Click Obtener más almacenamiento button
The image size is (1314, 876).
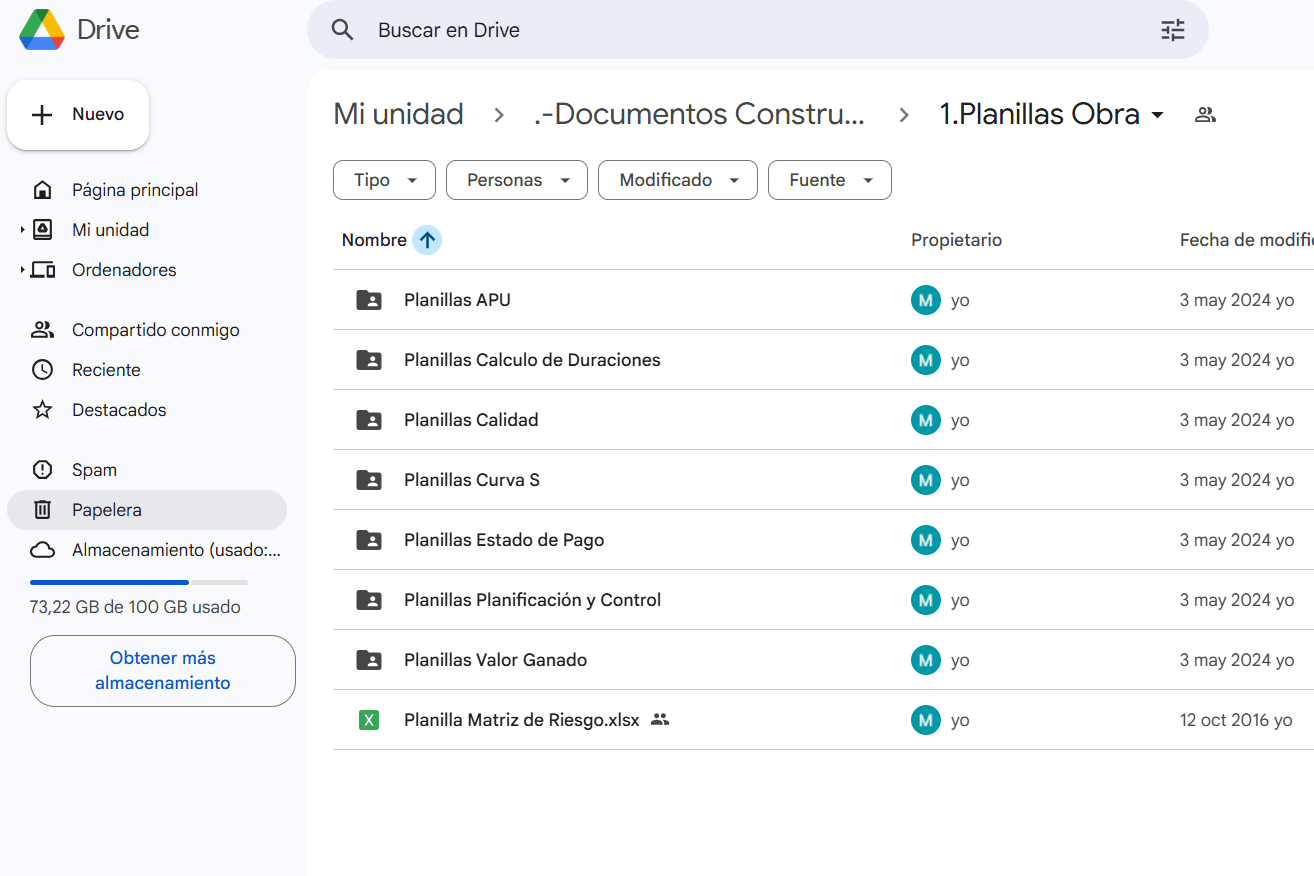(163, 671)
